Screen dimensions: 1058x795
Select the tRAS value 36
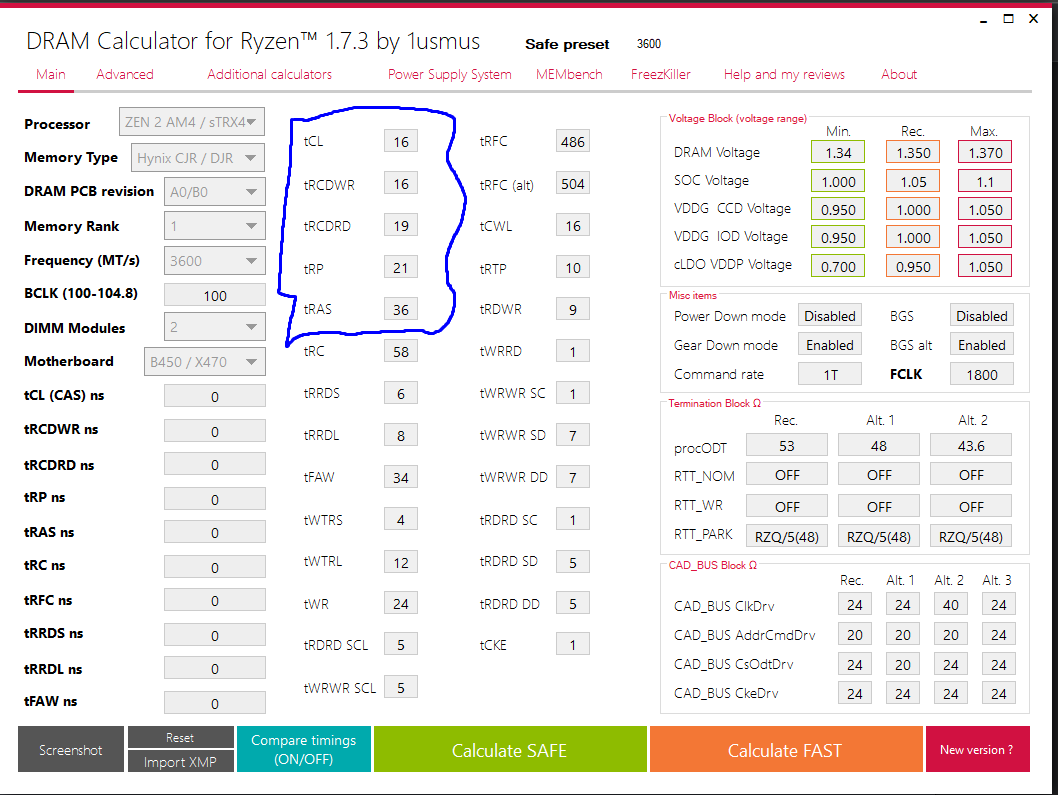[x=401, y=310]
